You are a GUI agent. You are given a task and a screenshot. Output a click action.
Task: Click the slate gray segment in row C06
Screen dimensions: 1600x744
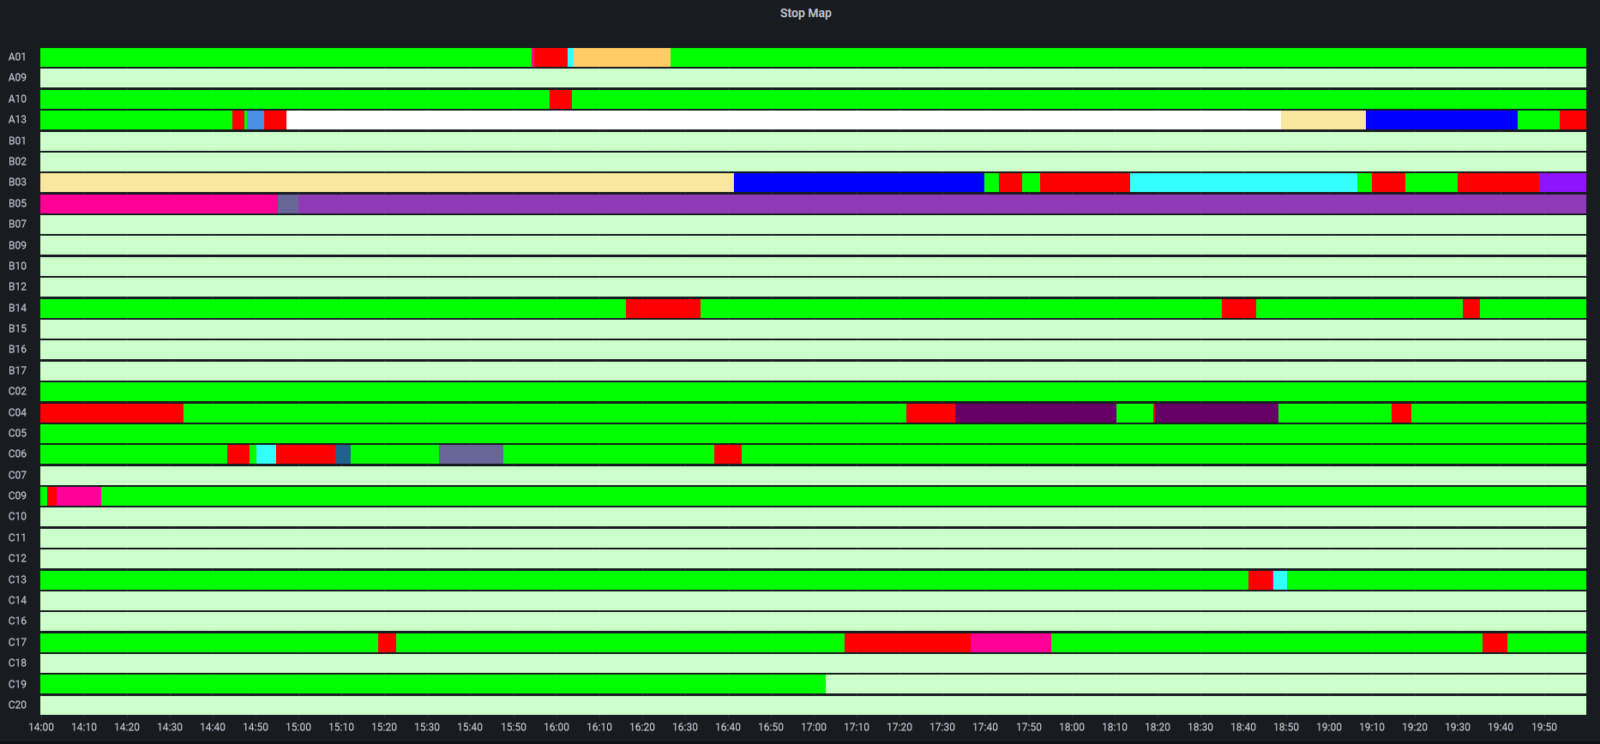click(471, 454)
